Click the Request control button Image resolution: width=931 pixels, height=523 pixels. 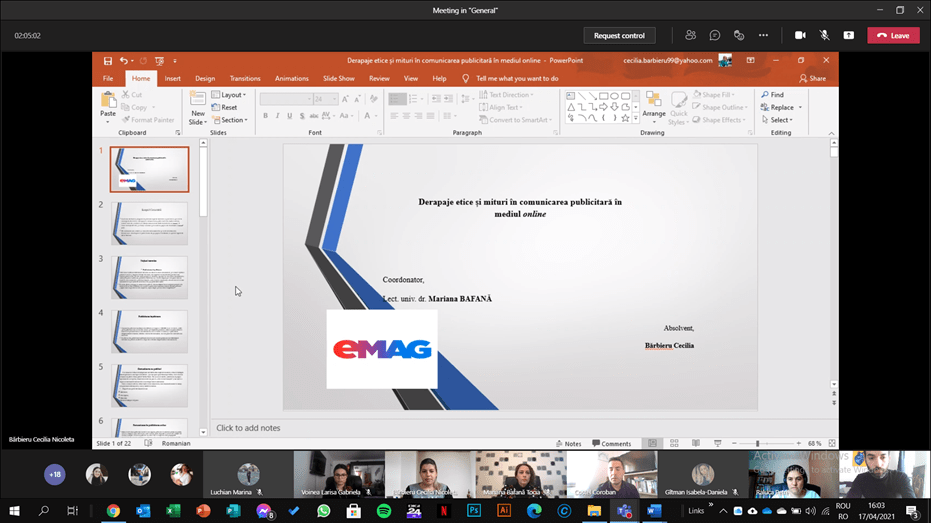619,35
